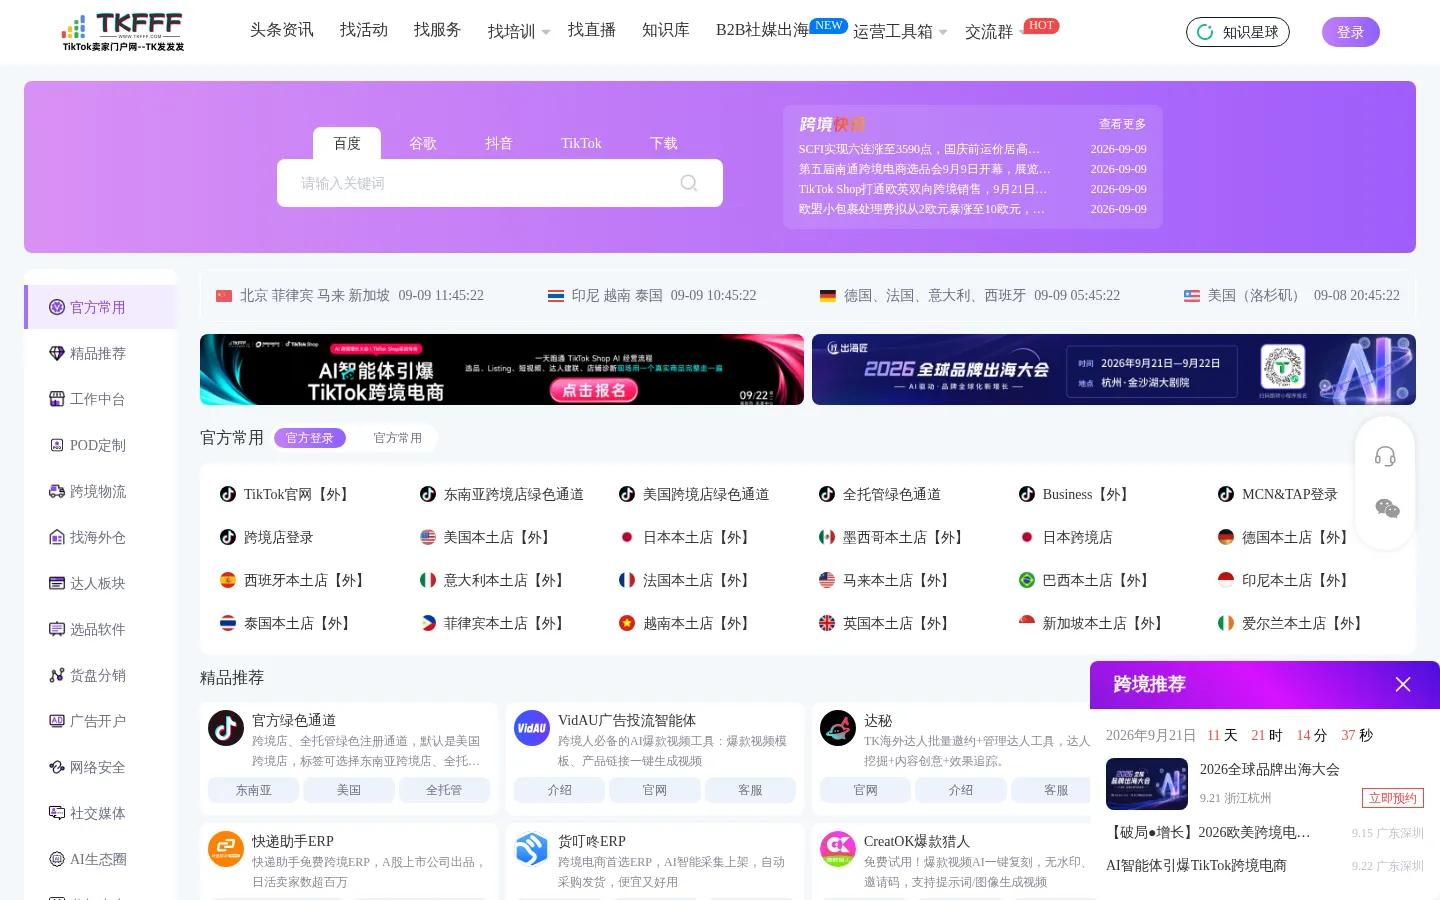Open the 美国本土店【外】 link
This screenshot has width=1440, height=900.
pos(486,537)
